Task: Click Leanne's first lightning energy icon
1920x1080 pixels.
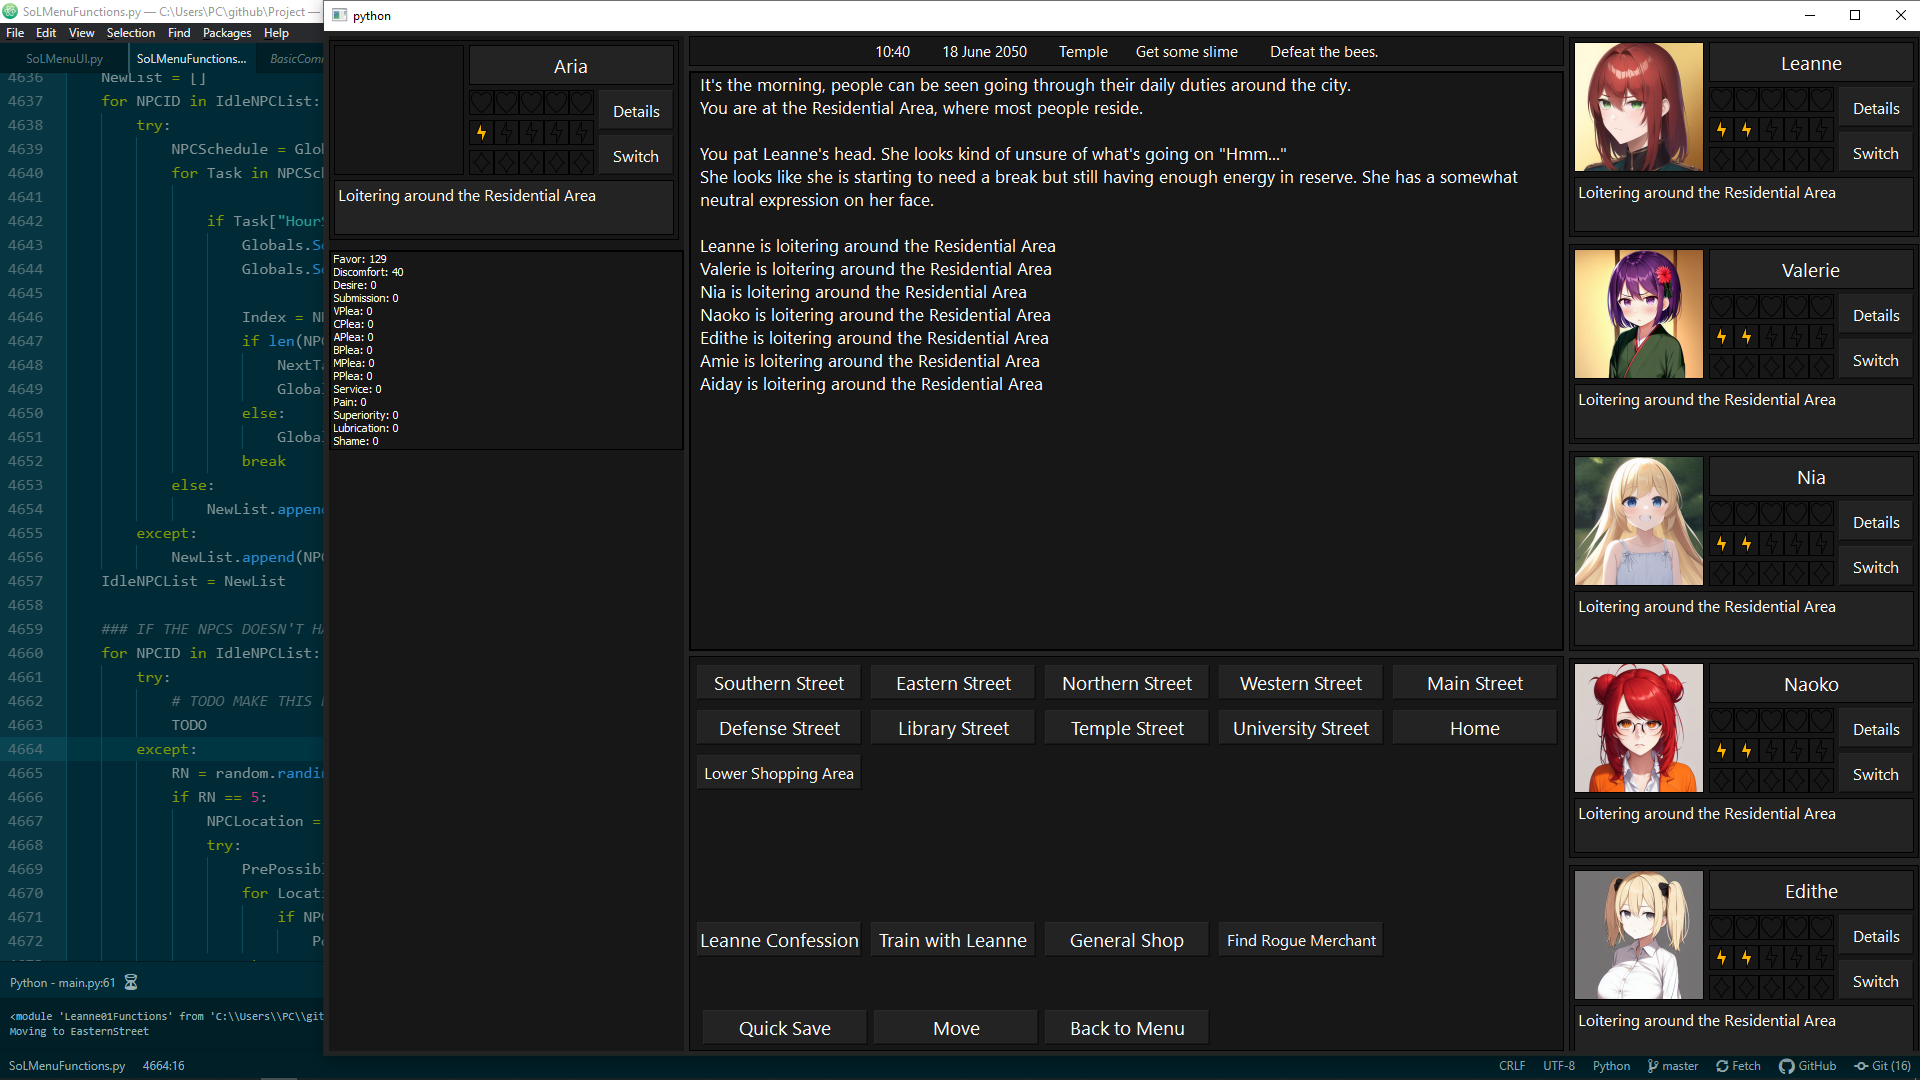Action: point(1721,130)
